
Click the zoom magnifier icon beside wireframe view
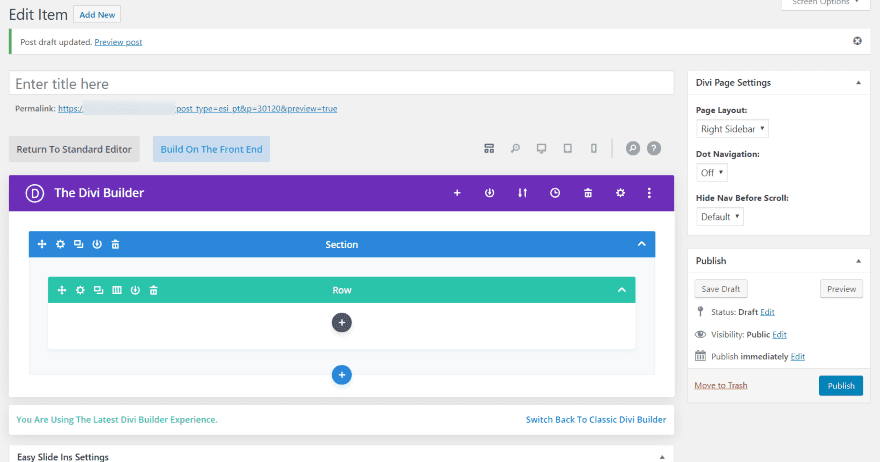coord(515,149)
